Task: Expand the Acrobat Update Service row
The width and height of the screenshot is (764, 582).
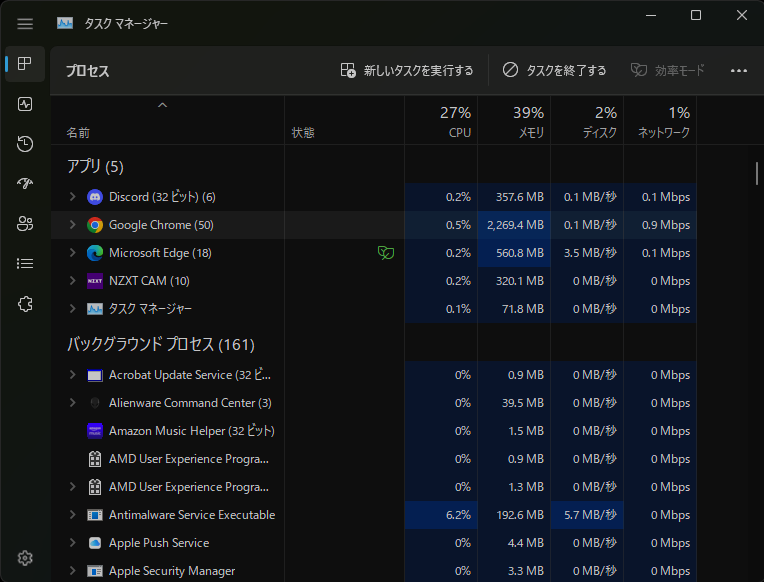Action: coord(73,374)
